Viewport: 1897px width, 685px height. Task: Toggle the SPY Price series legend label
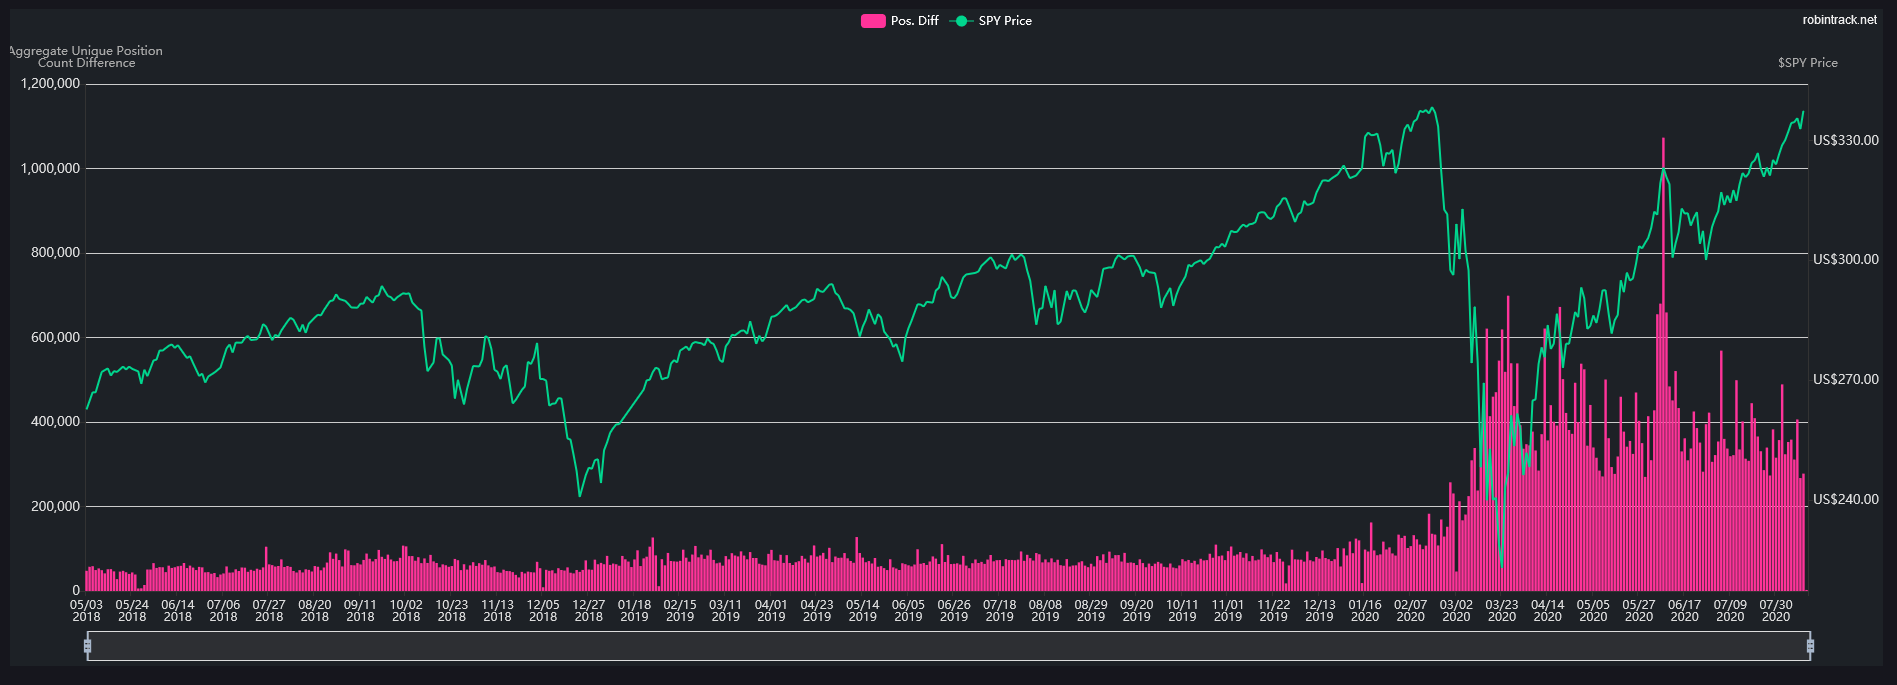coord(1005,21)
